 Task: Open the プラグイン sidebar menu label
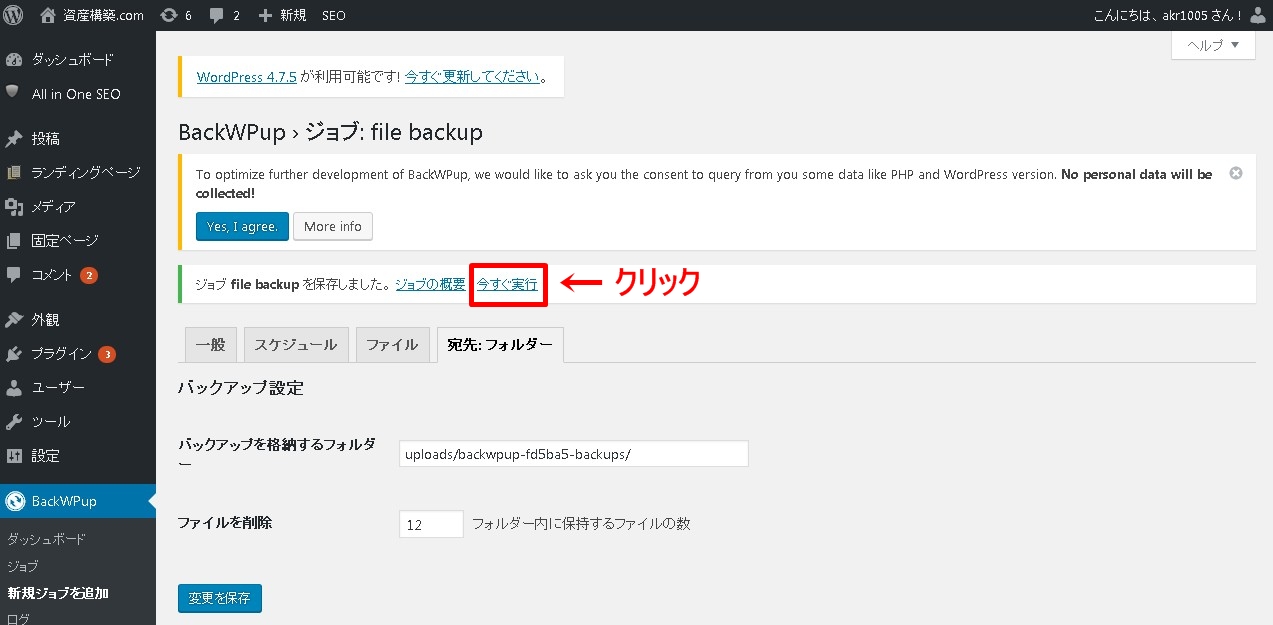coord(62,354)
